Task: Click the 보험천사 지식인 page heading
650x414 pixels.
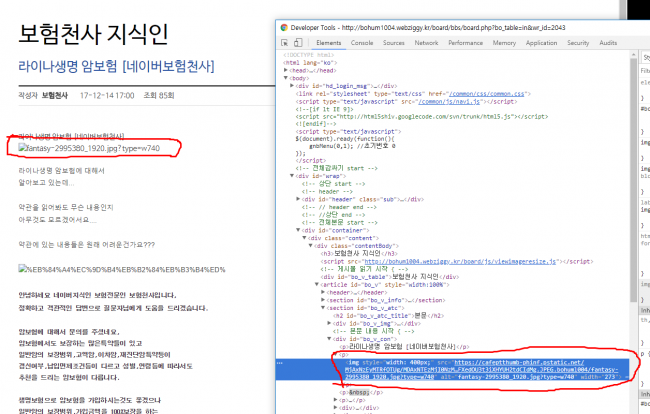Action: (93, 34)
